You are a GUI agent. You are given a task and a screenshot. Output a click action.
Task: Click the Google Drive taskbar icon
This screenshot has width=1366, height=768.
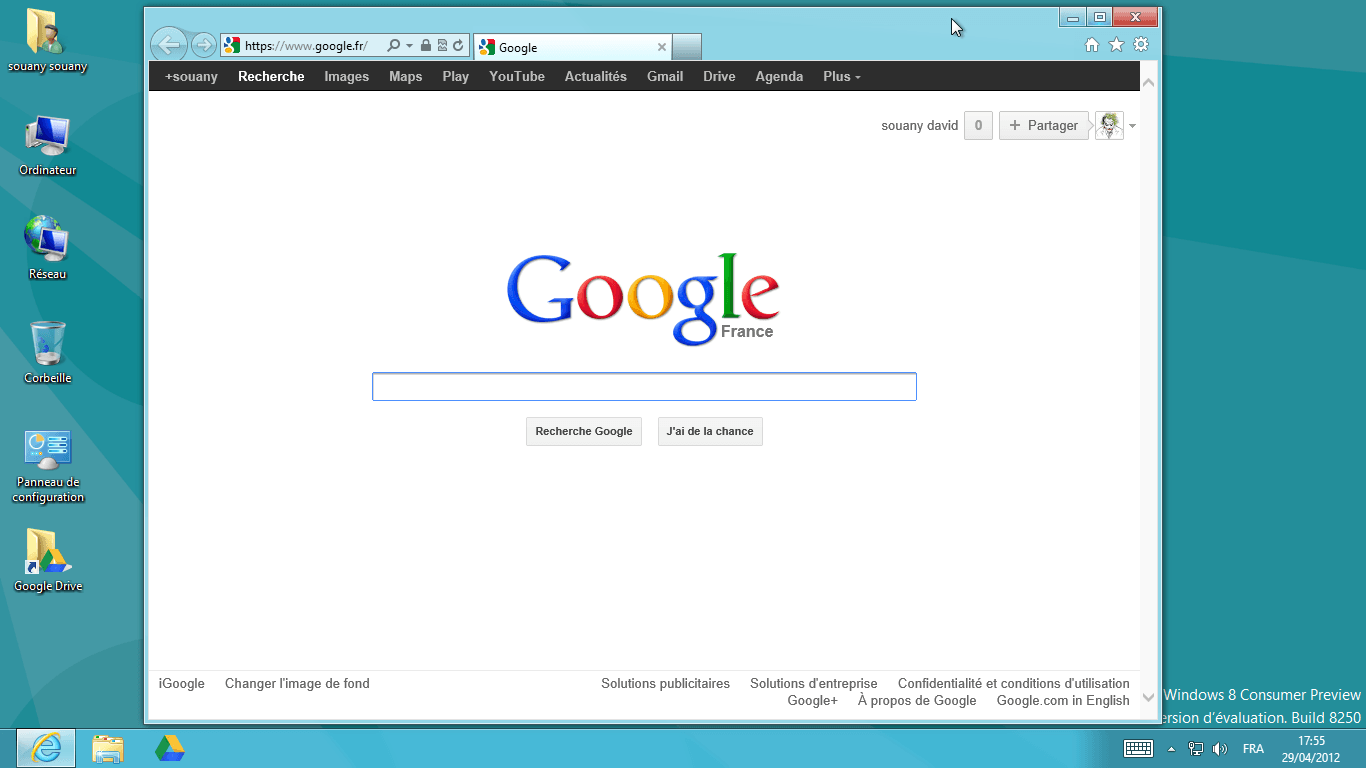point(169,748)
